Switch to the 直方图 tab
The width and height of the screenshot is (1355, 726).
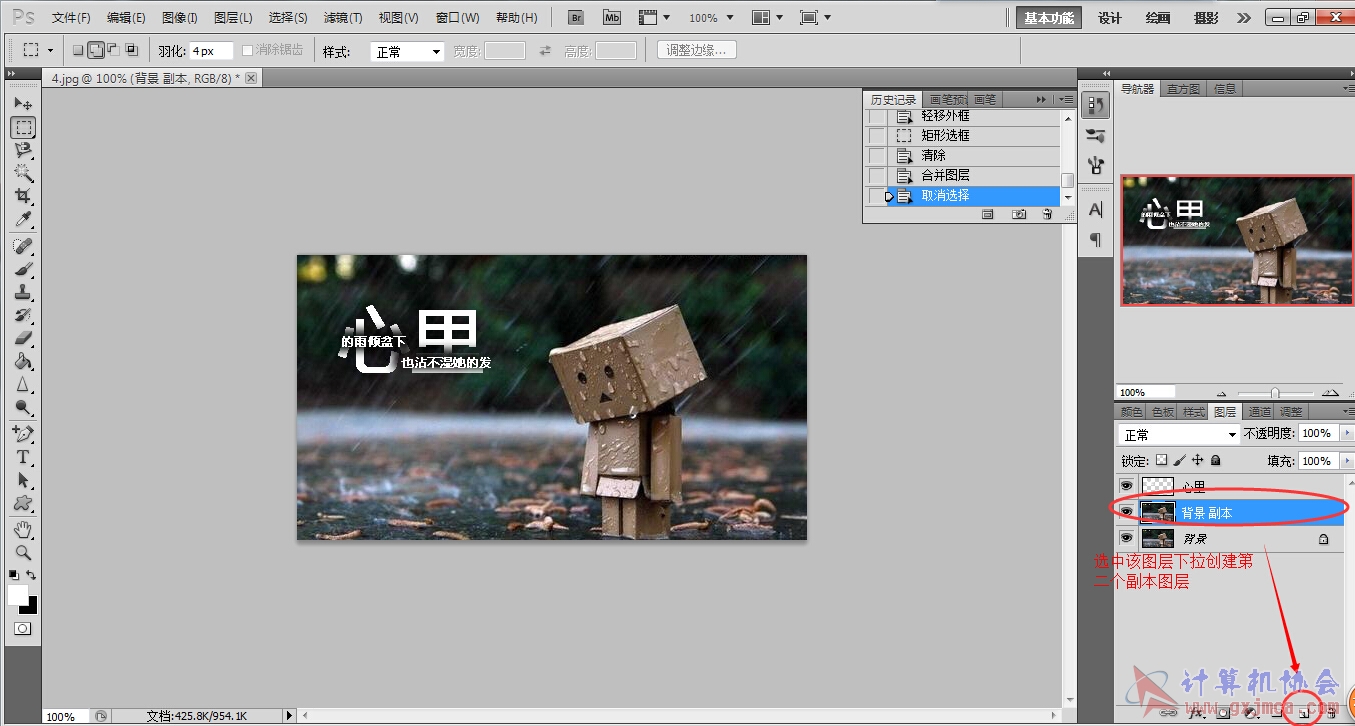pyautogui.click(x=1183, y=89)
